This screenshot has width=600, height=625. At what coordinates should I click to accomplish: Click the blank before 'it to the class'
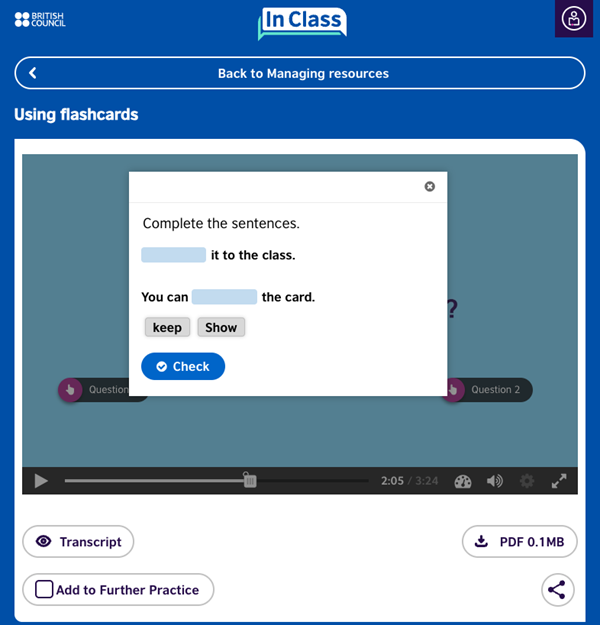pos(173,255)
